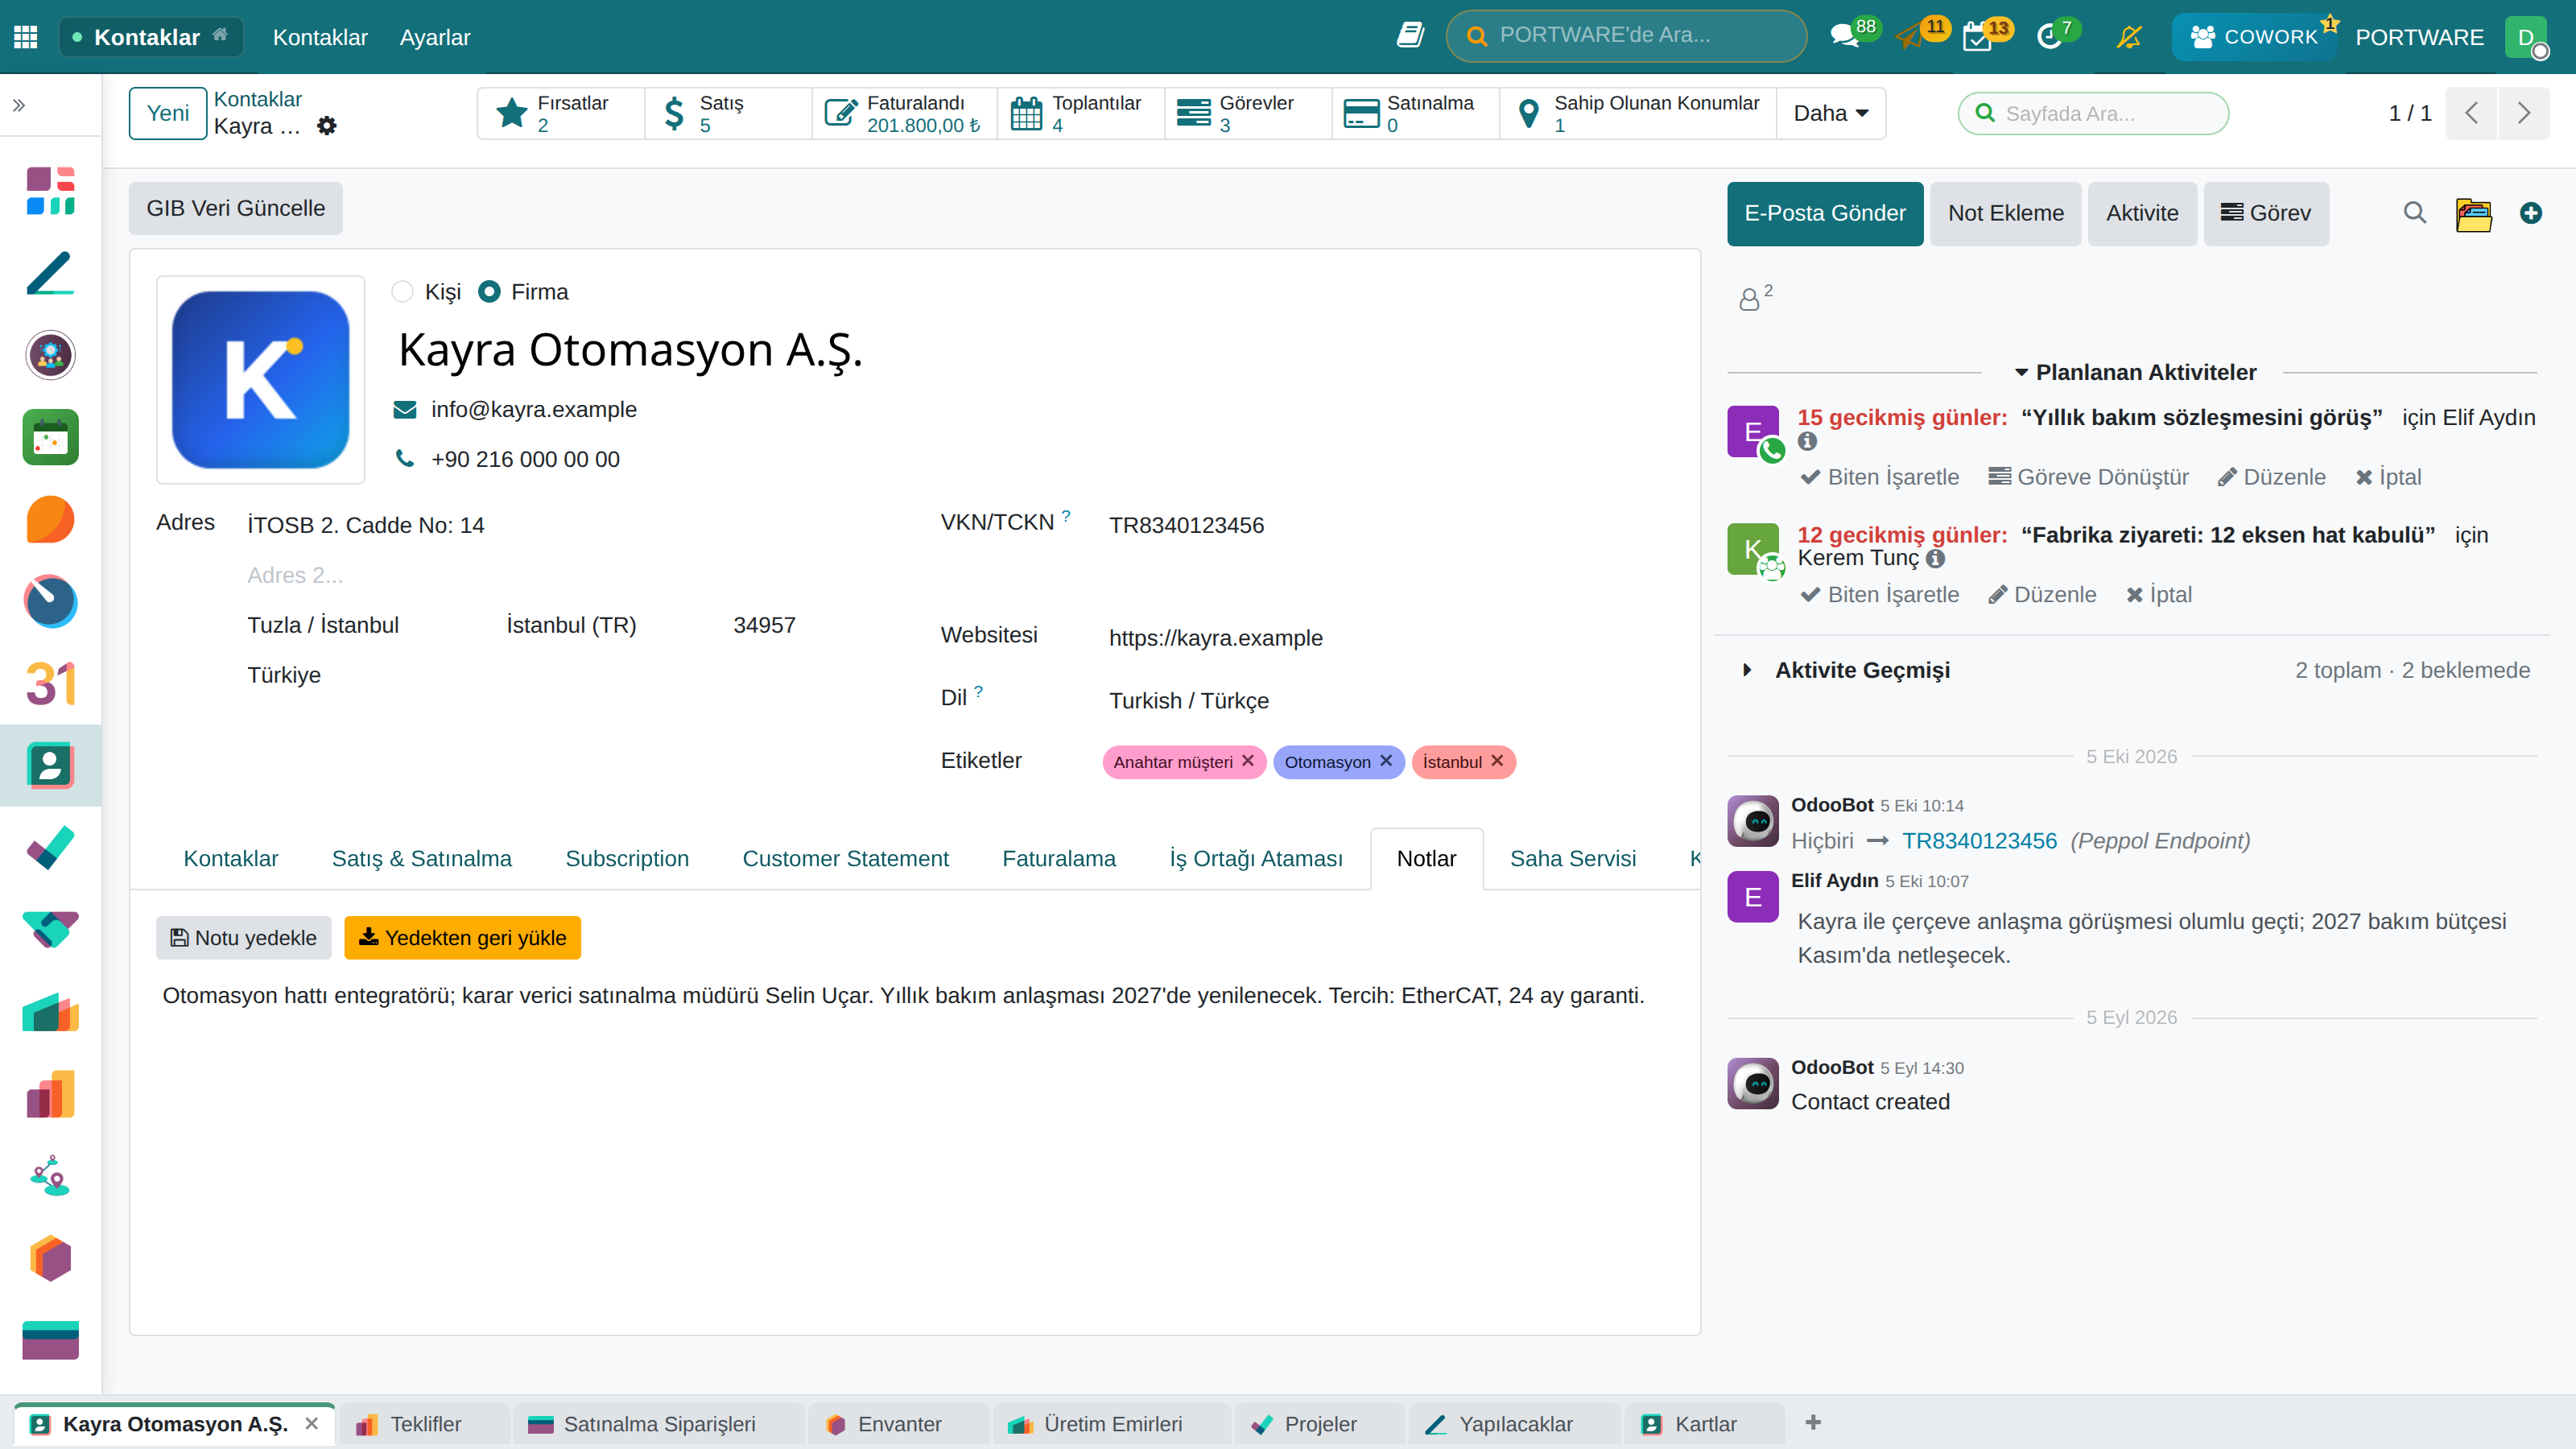Open the TR8340123456 Peppol link
2576x1449 pixels.
tap(1979, 841)
